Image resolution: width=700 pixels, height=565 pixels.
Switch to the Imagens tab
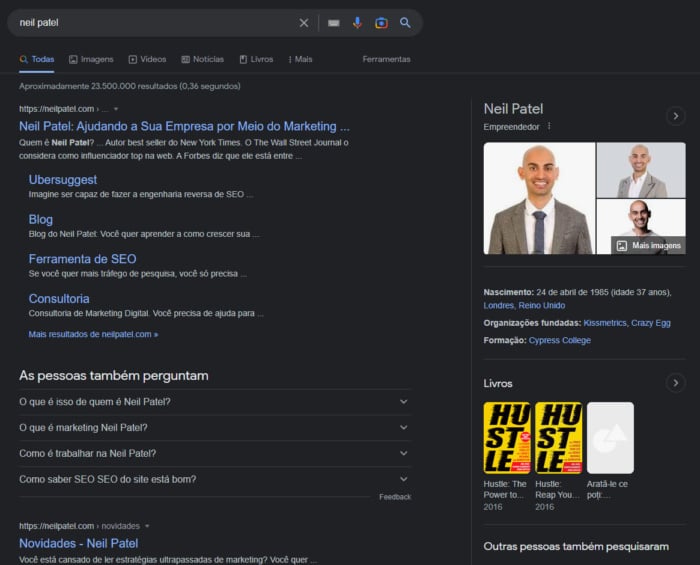coord(91,59)
